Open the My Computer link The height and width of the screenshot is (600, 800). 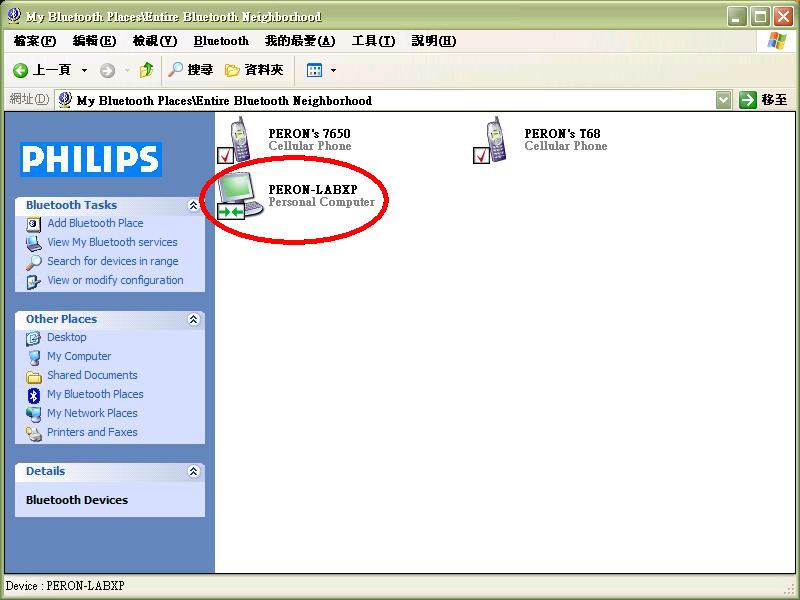pyautogui.click(x=79, y=356)
